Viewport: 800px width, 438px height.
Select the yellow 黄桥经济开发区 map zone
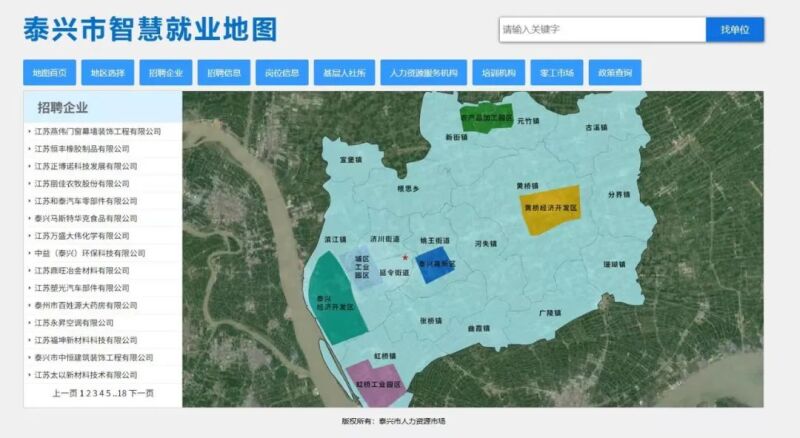tap(549, 213)
